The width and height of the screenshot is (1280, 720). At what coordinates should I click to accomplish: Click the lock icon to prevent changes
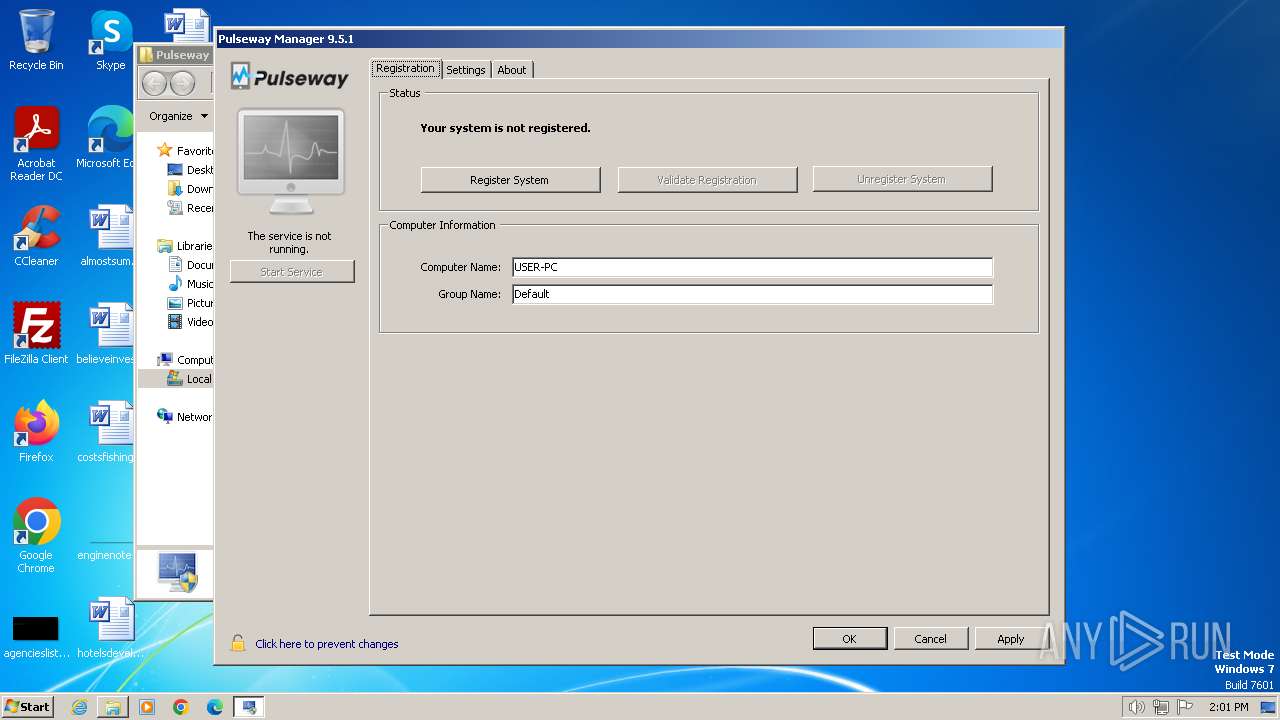click(x=238, y=643)
